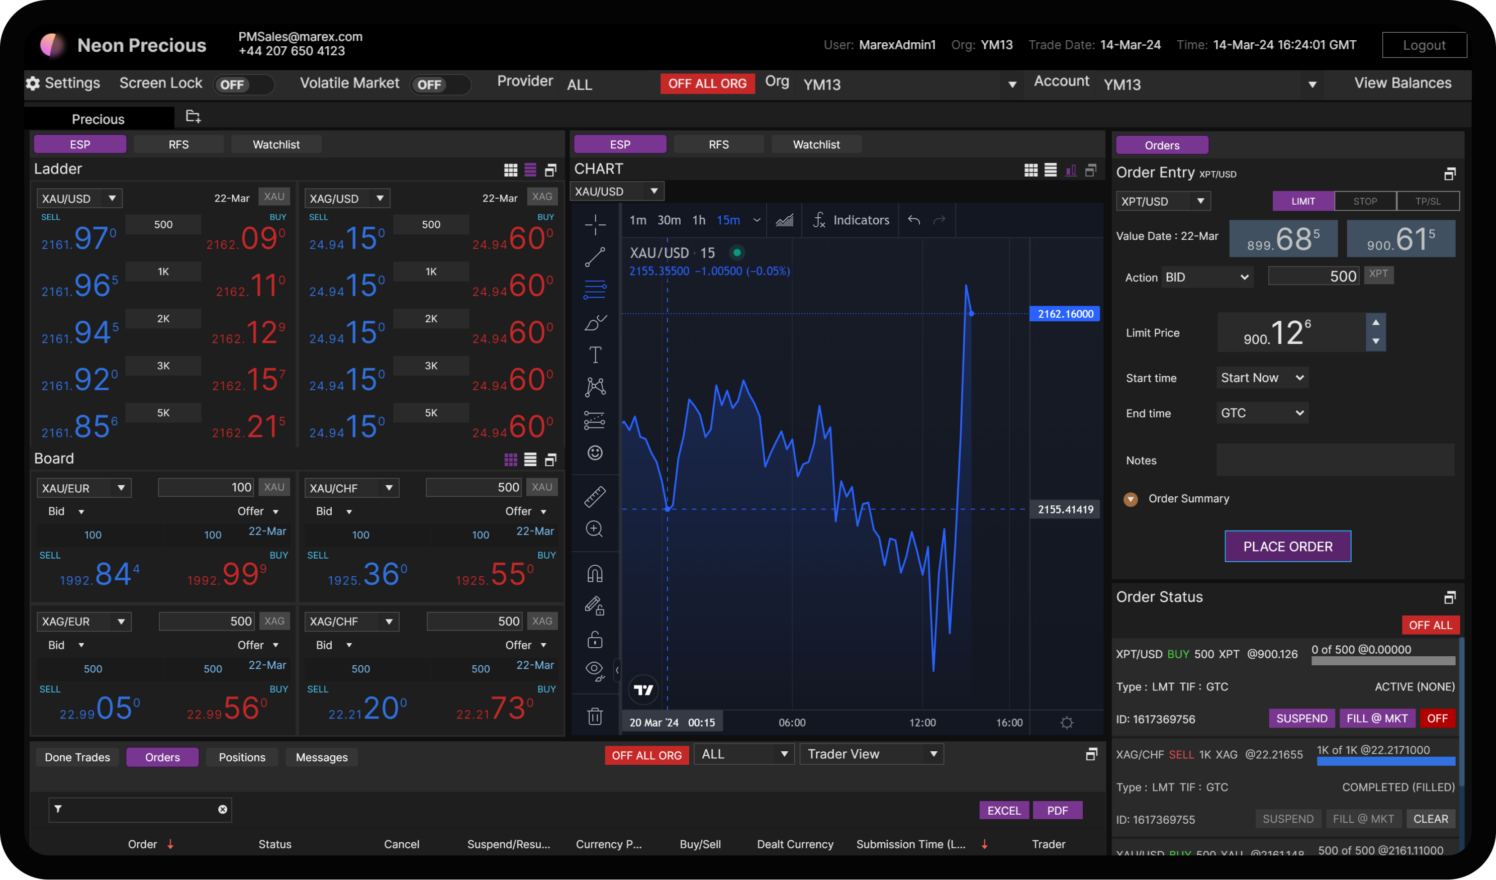Expand the Action BID dropdown
The width and height of the screenshot is (1496, 880).
[1207, 277]
